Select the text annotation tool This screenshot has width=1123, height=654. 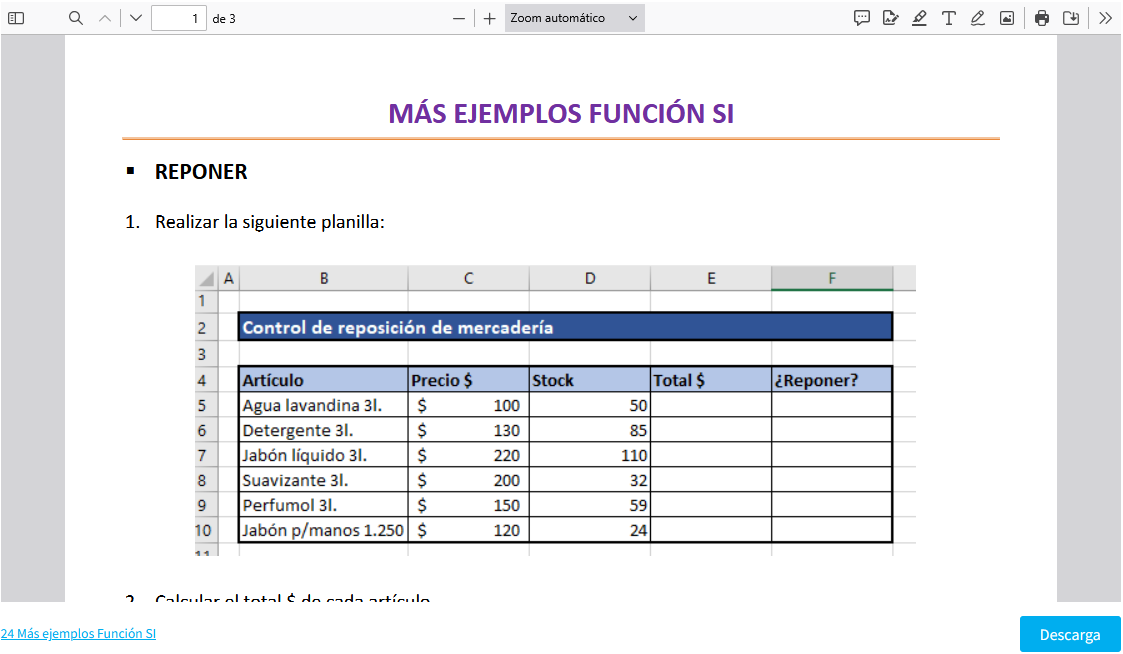(x=948, y=18)
